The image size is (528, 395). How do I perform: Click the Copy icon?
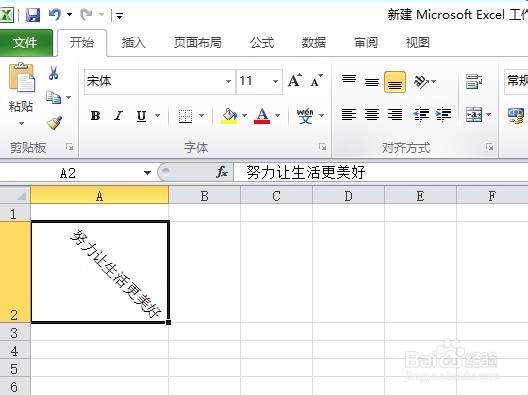(x=54, y=97)
